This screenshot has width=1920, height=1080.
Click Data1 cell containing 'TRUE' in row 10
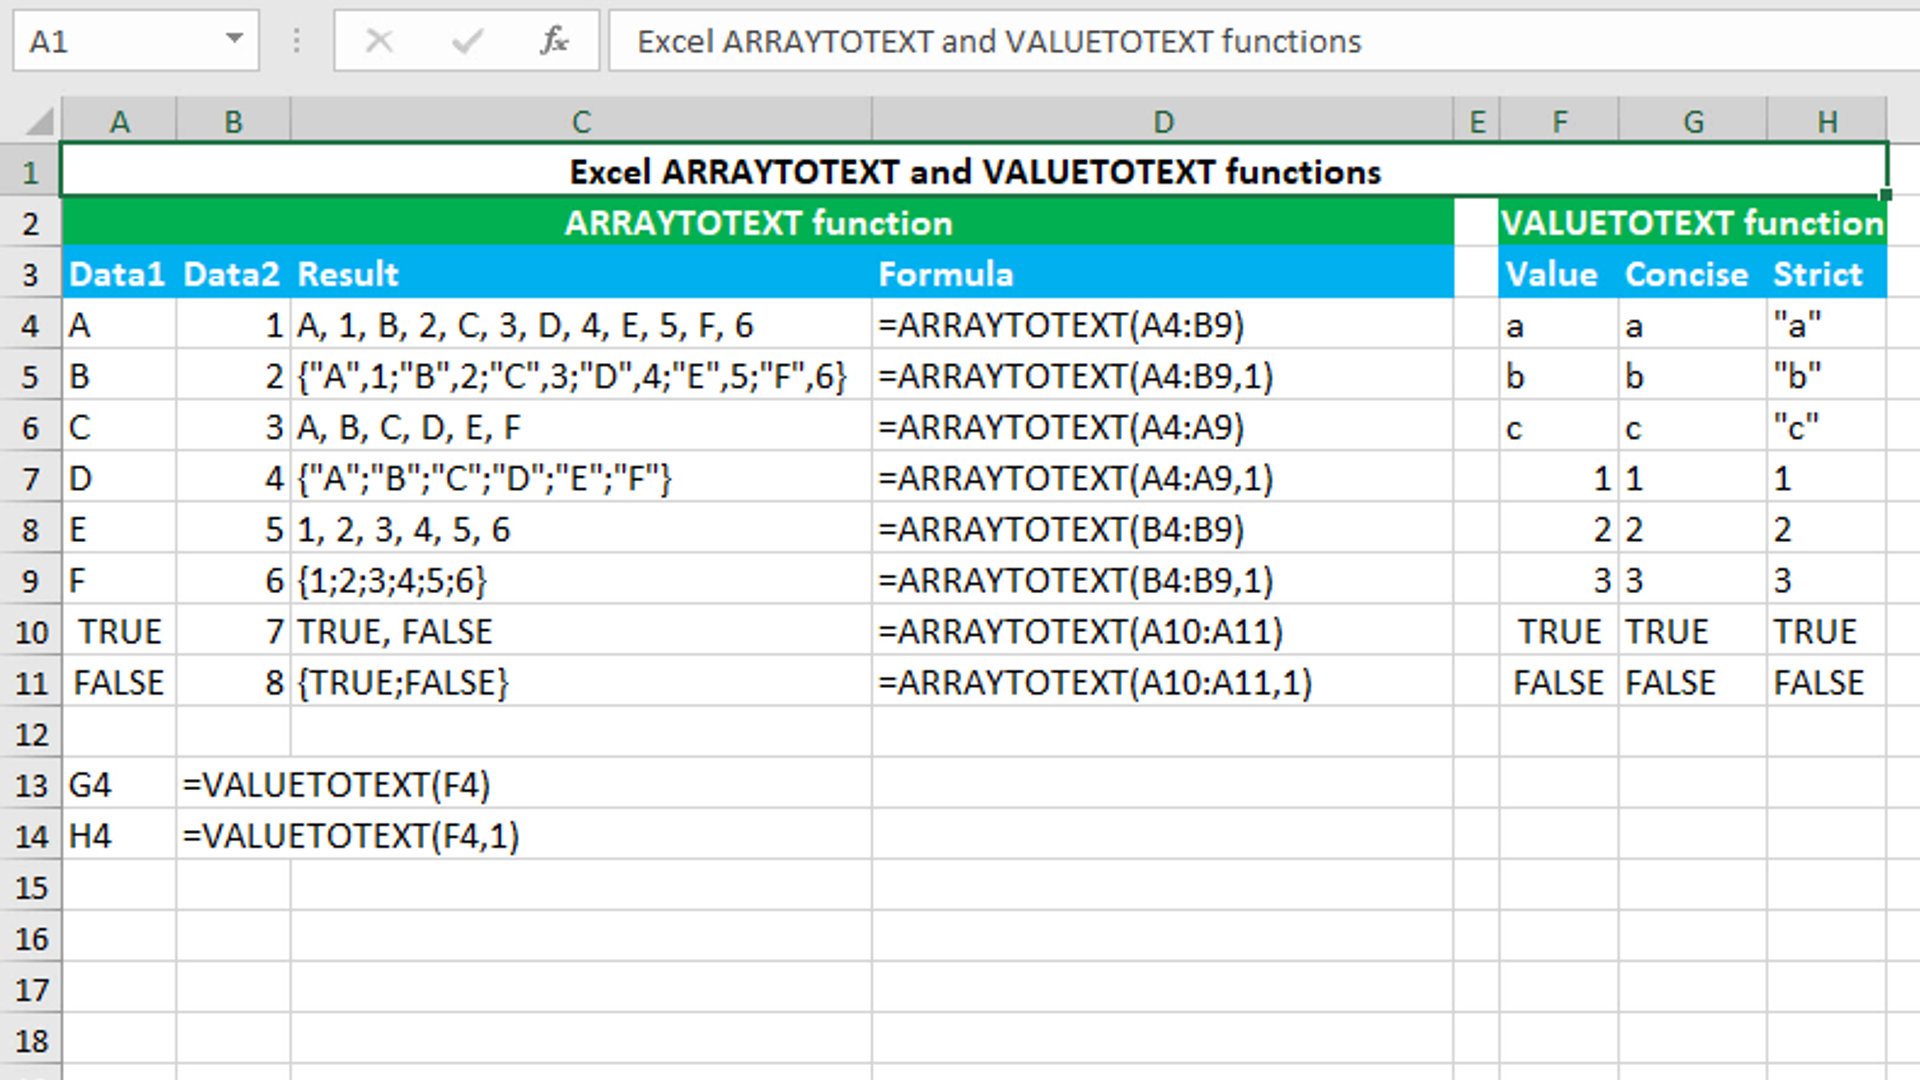(119, 631)
